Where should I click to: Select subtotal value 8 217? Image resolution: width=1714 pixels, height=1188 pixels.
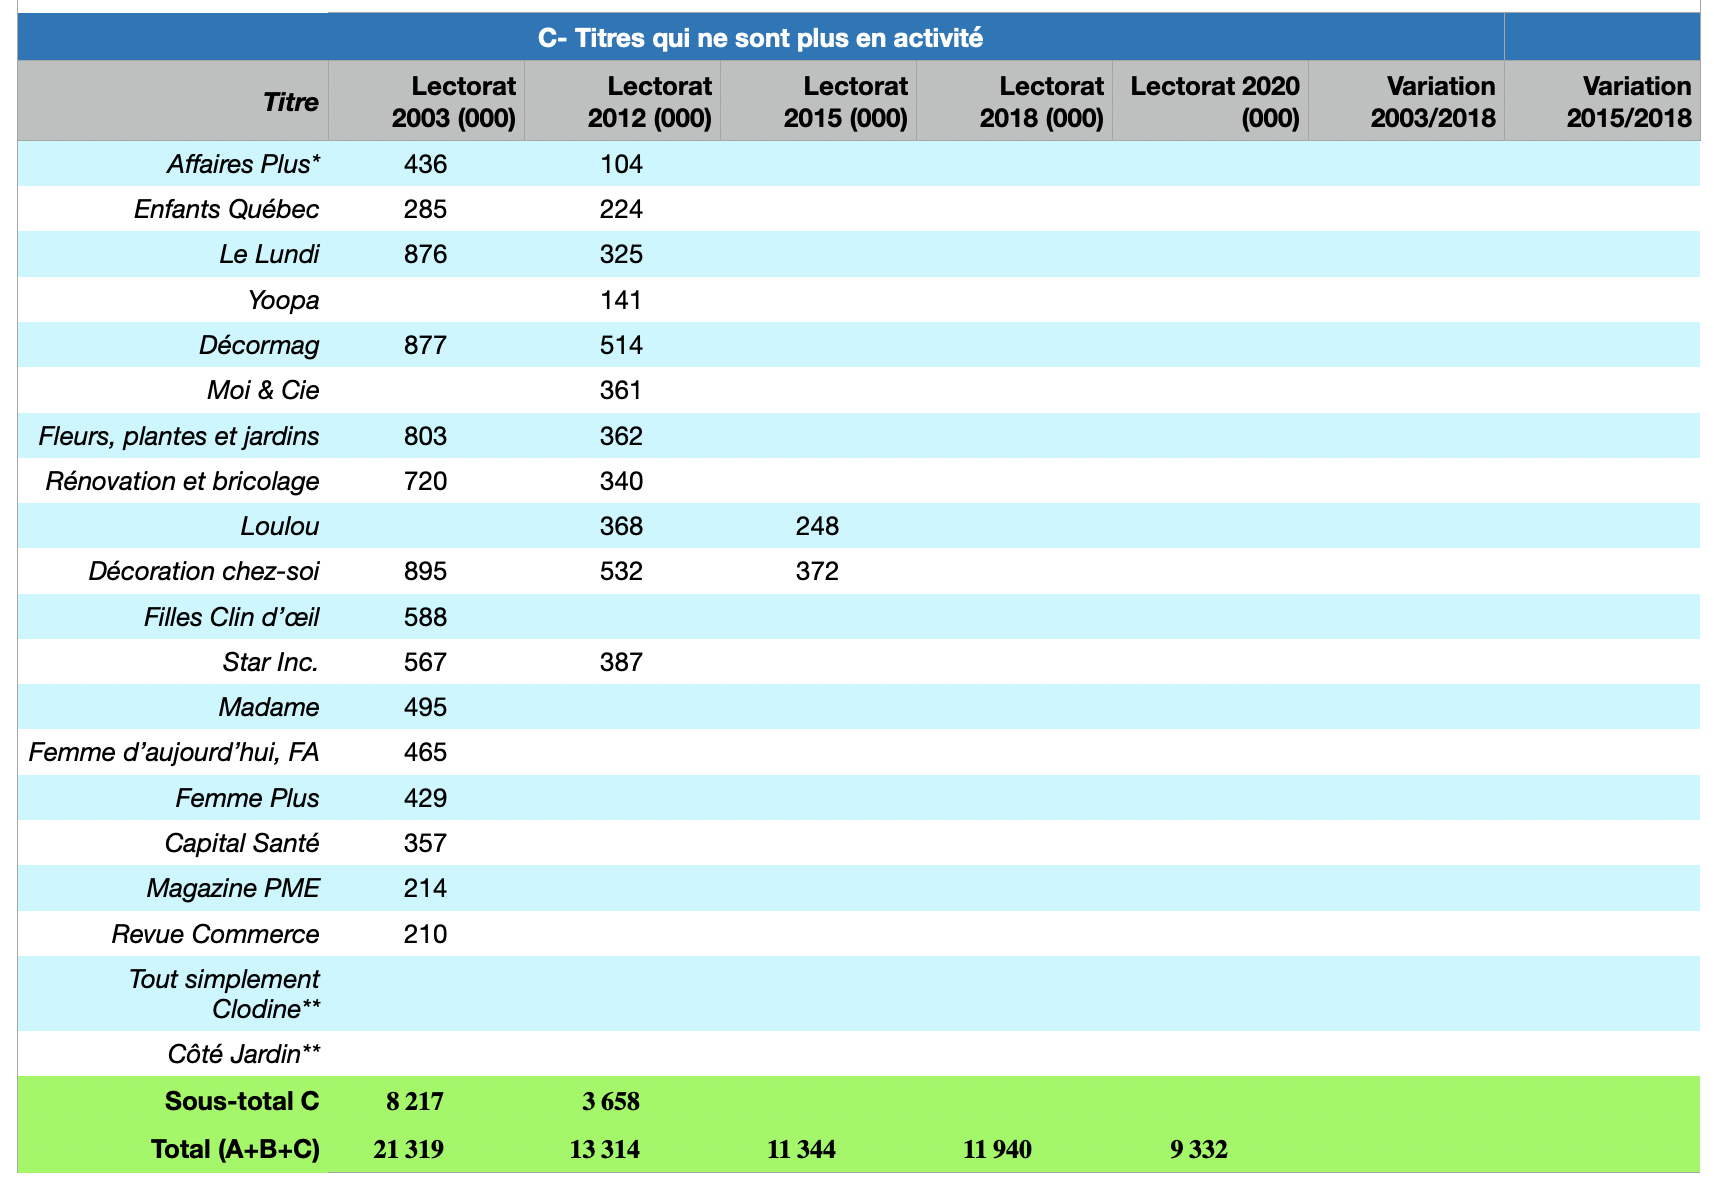pos(415,1102)
